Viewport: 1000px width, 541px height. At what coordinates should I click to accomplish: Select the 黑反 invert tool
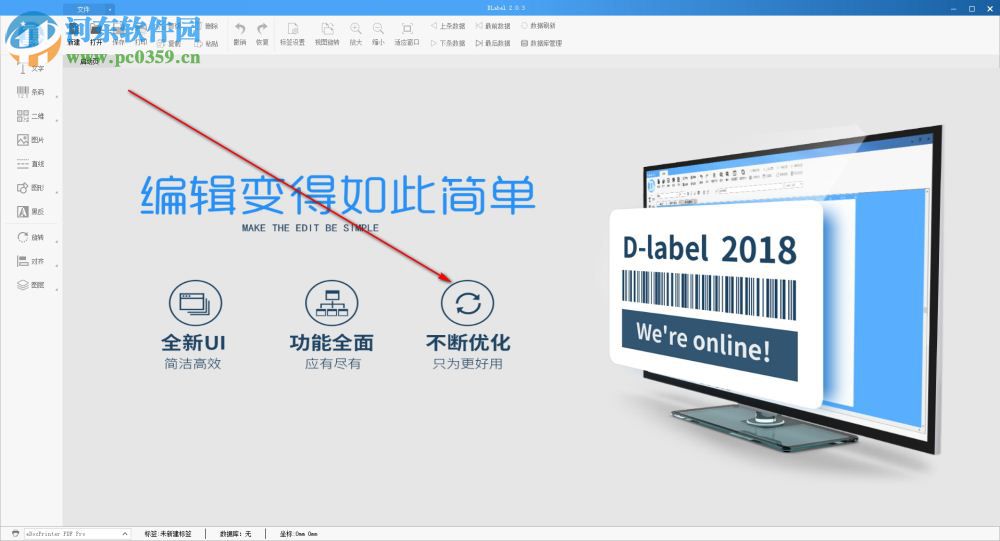pos(31,211)
